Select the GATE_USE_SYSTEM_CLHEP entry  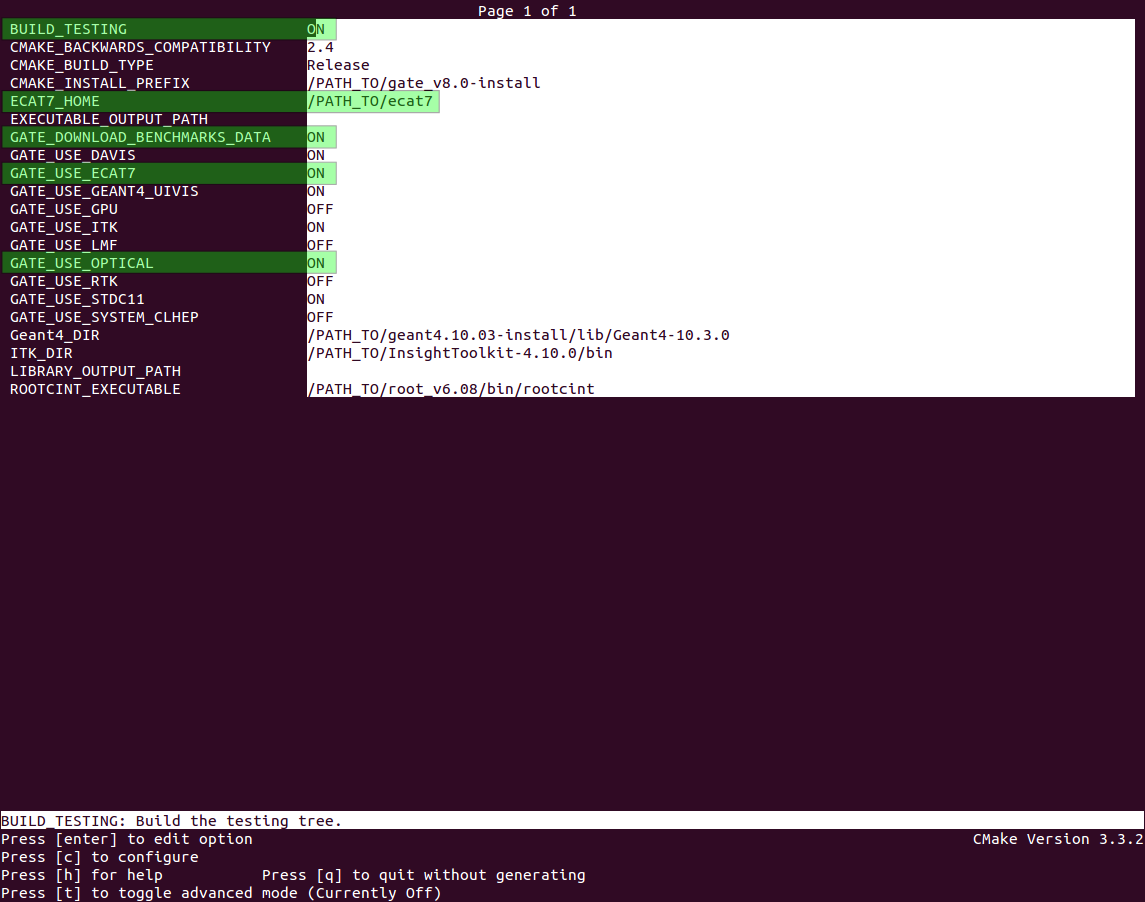click(x=104, y=317)
